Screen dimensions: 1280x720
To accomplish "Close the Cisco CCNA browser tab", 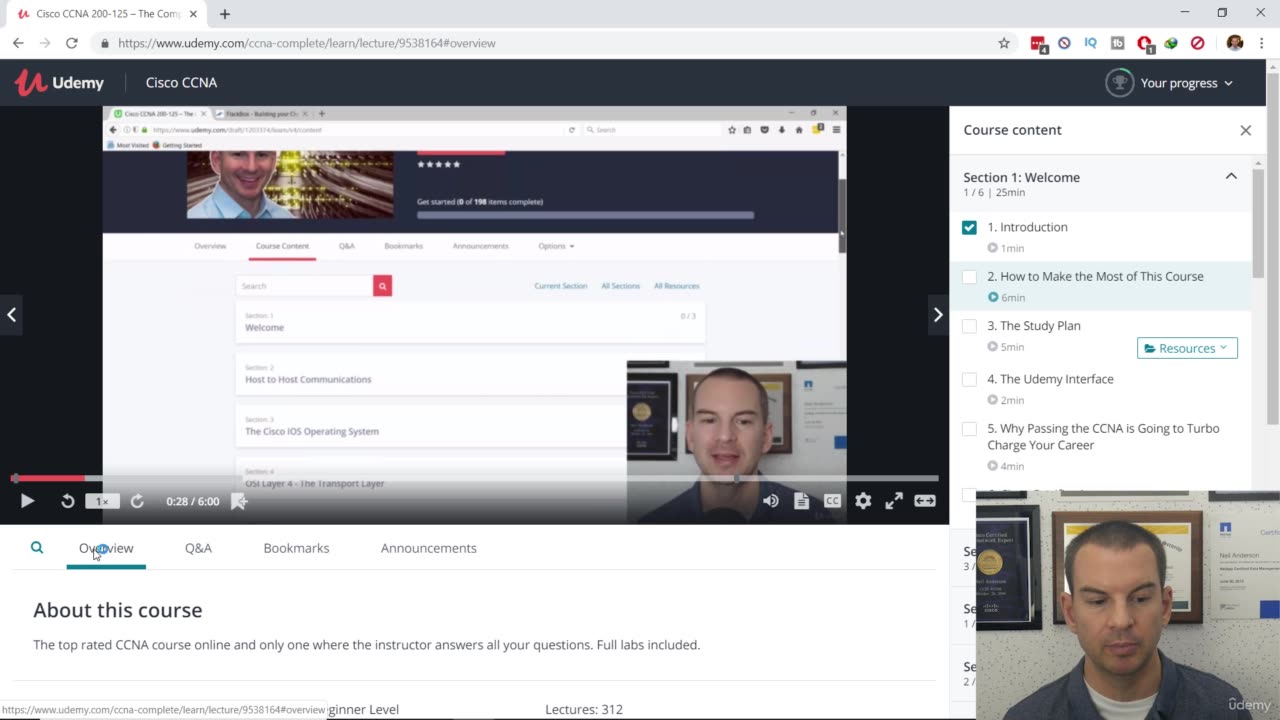I will (196, 14).
